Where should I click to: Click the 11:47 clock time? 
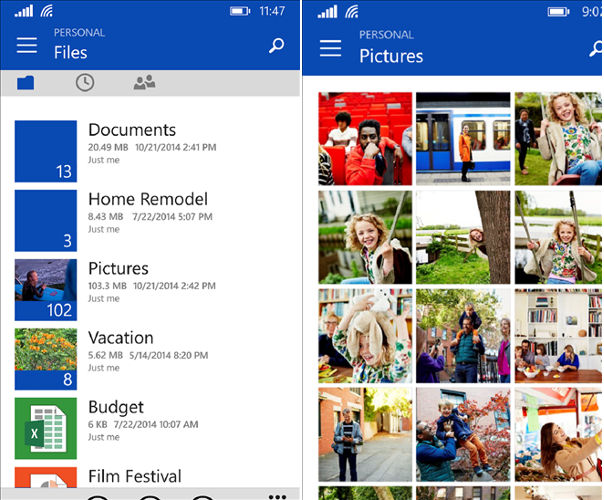click(x=272, y=11)
